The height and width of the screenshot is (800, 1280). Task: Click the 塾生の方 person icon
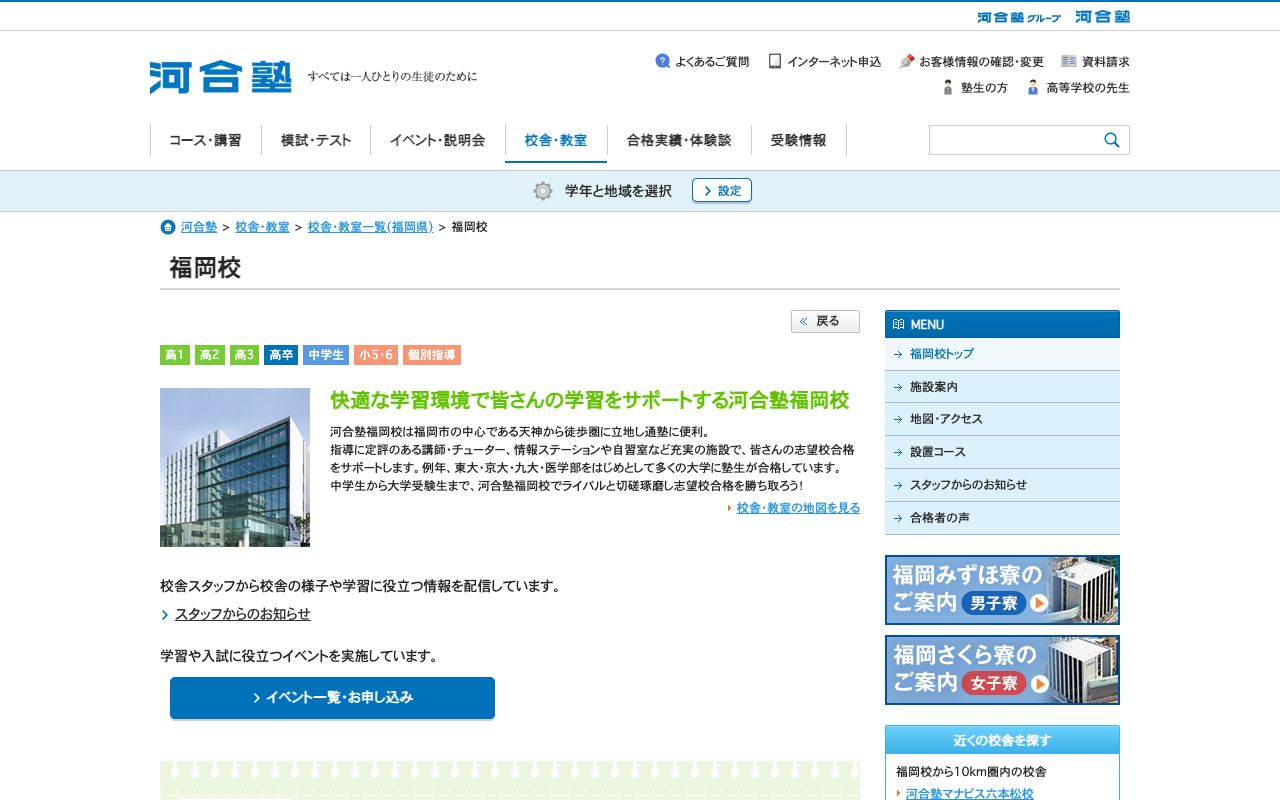click(948, 87)
